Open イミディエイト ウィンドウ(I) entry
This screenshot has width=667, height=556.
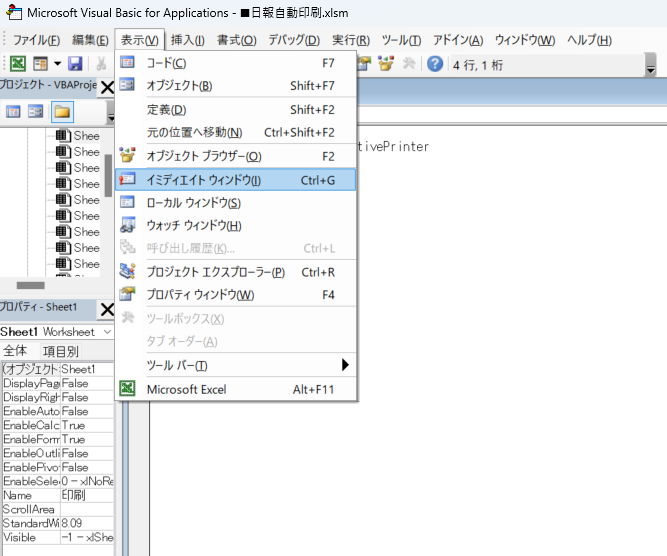pos(236,180)
